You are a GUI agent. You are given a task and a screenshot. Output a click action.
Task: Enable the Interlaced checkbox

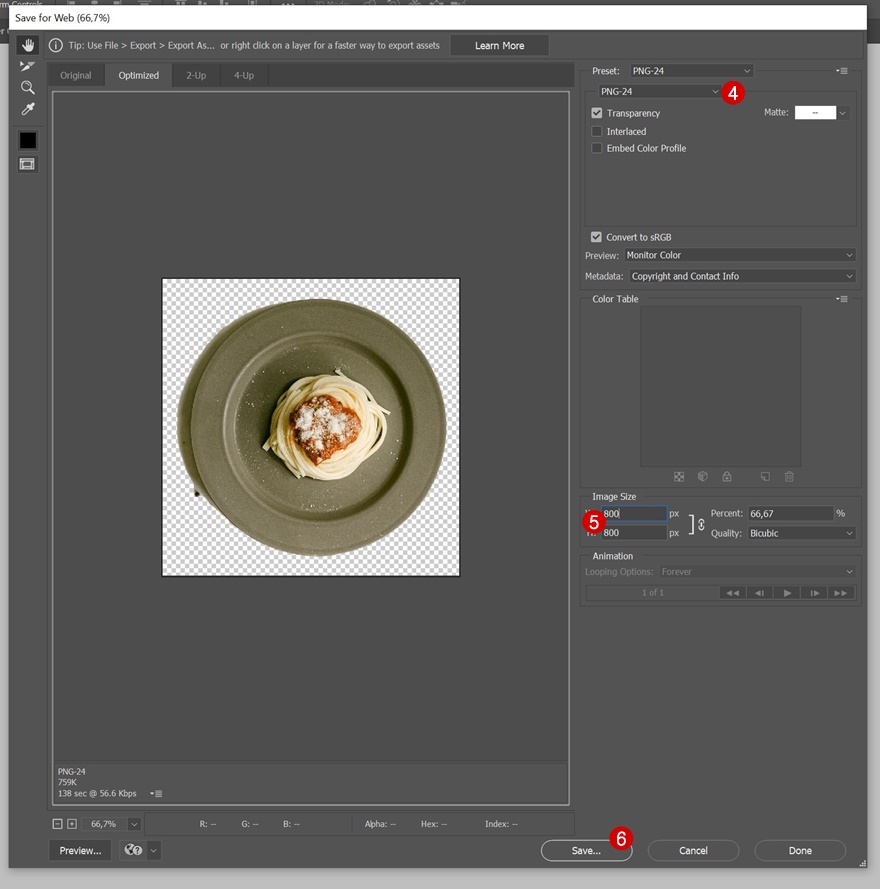pos(597,132)
